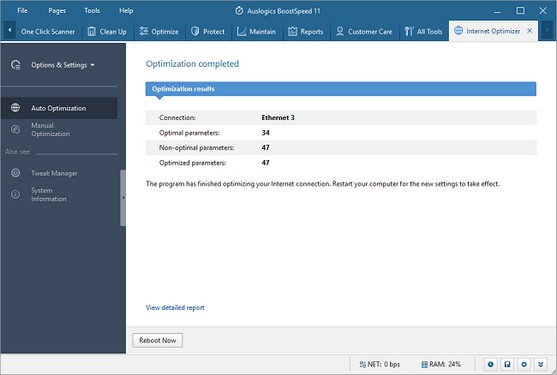
Task: Close the Internet Optimizer tab
Action: coord(529,31)
